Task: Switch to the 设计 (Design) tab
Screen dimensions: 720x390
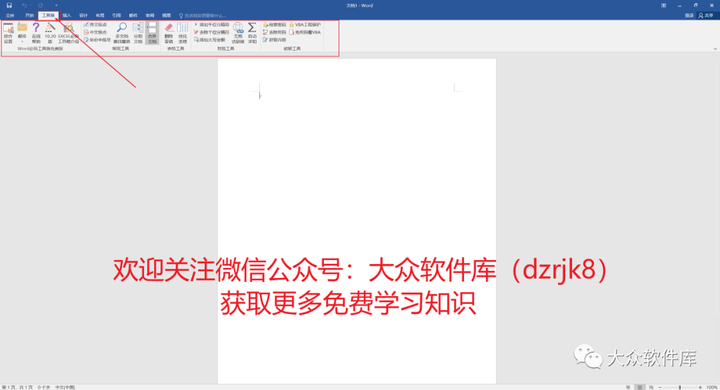Action: (84, 16)
